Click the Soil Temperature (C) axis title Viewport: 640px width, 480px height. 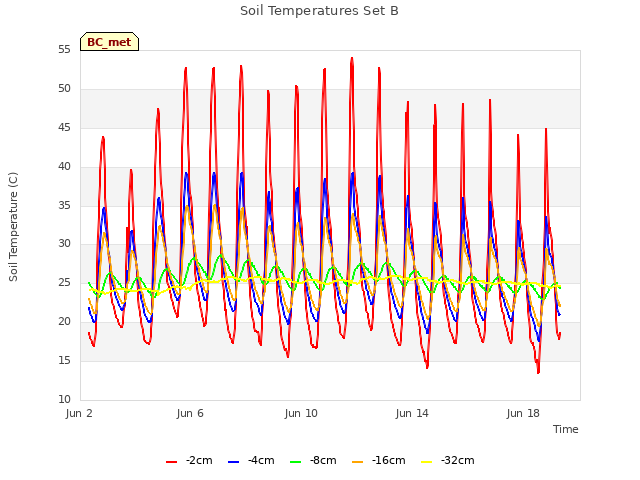click(13, 227)
